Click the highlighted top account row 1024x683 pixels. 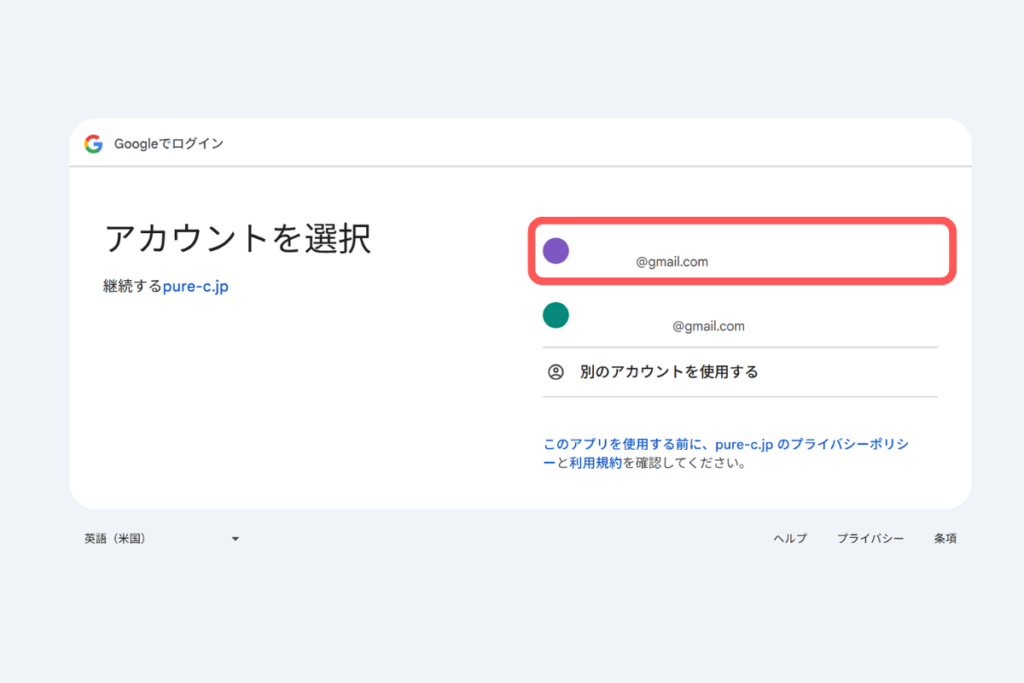[742, 250]
